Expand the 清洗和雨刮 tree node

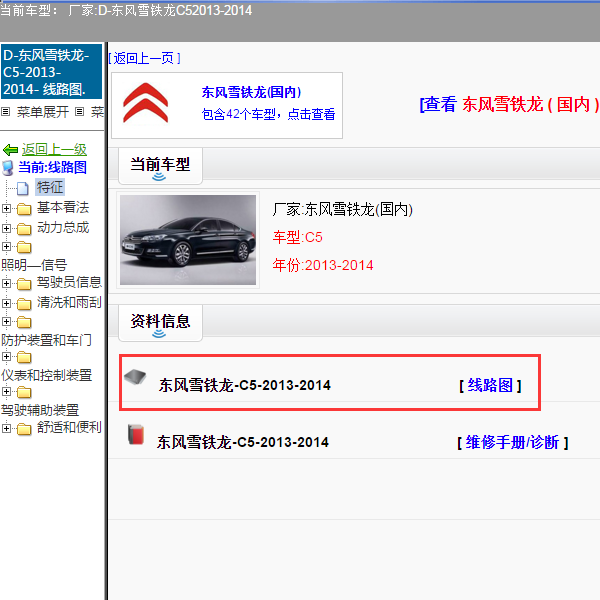click(x=6, y=303)
